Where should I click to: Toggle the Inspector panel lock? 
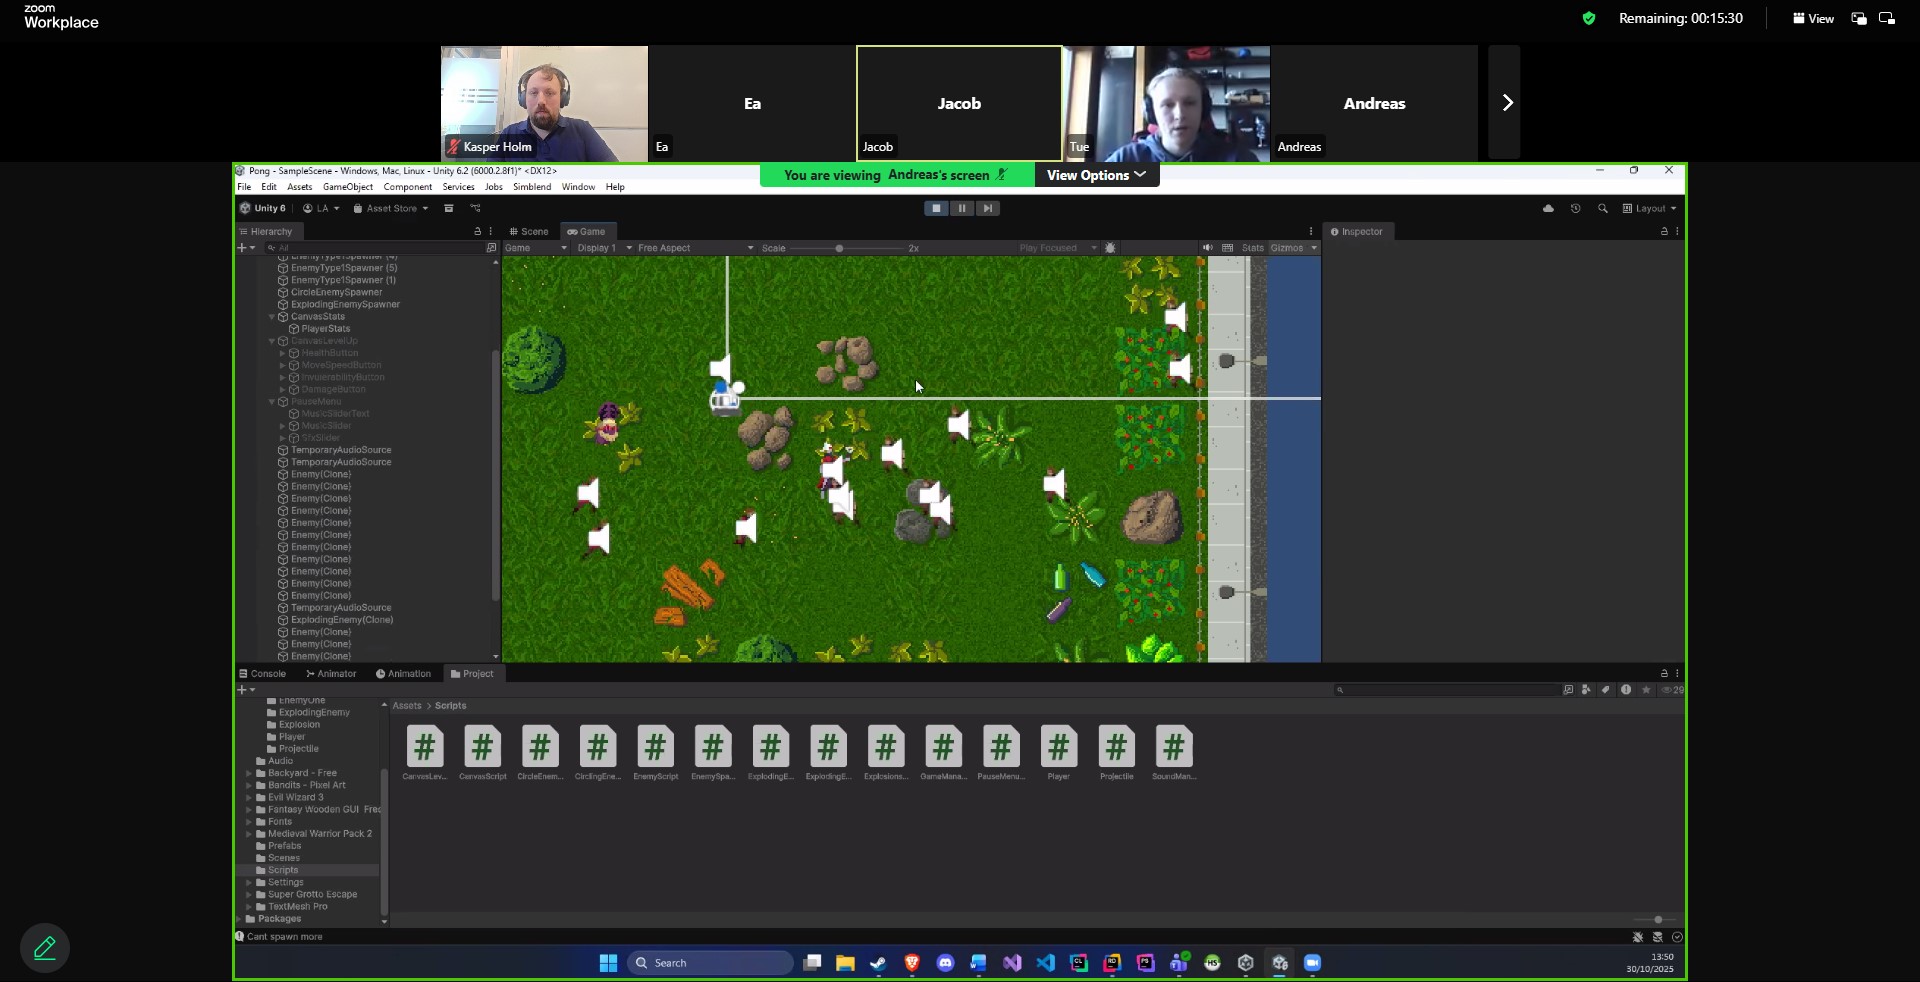pyautogui.click(x=1664, y=231)
